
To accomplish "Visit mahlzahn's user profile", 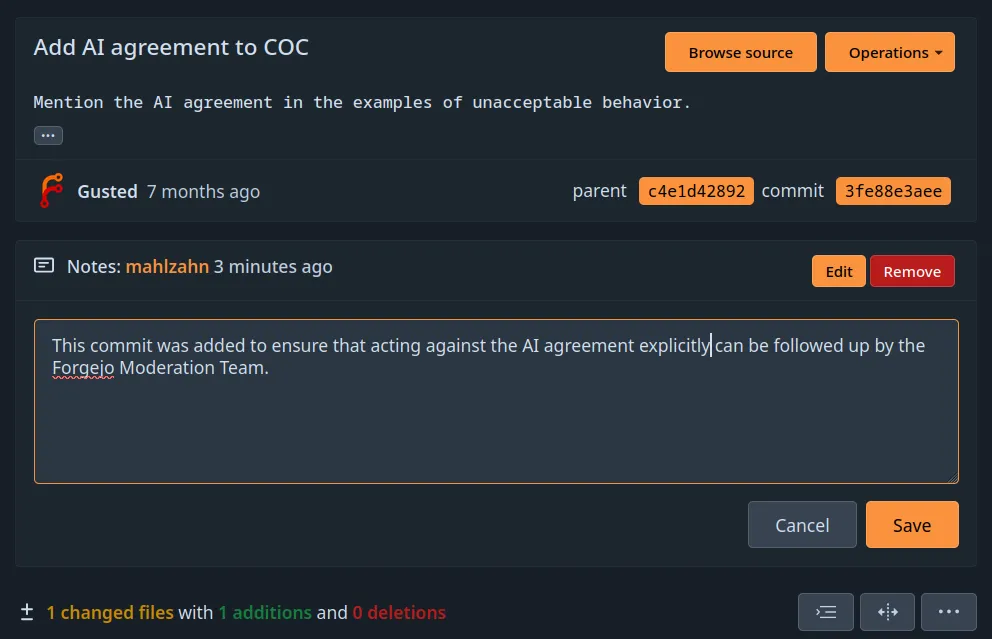I will 167,266.
